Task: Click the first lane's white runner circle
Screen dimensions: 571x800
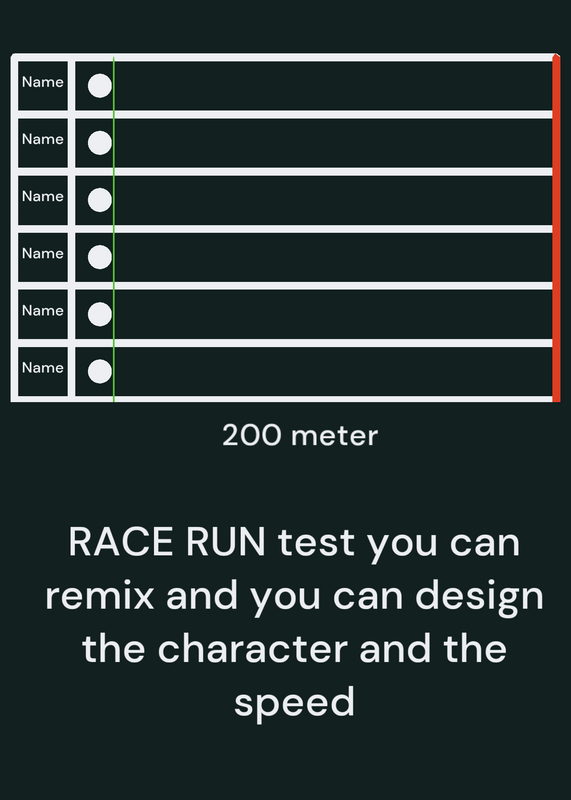Action: 100,86
